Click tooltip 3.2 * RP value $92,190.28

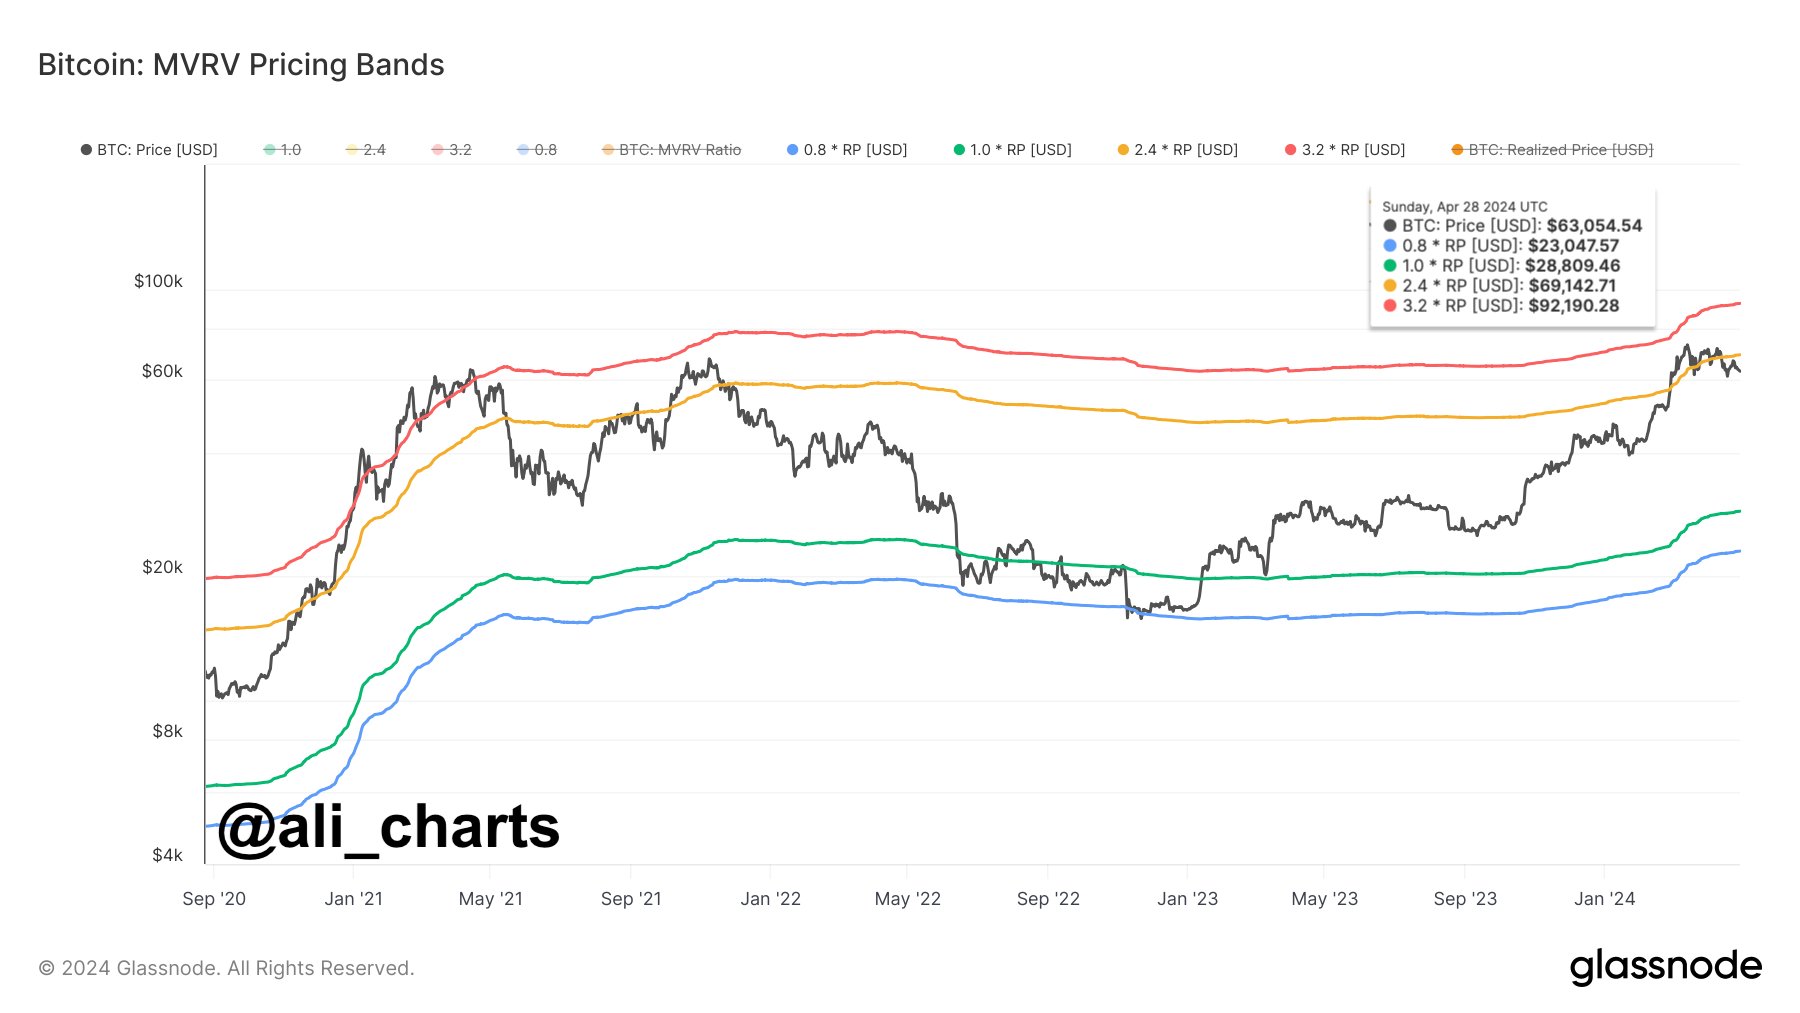pyautogui.click(x=1574, y=306)
